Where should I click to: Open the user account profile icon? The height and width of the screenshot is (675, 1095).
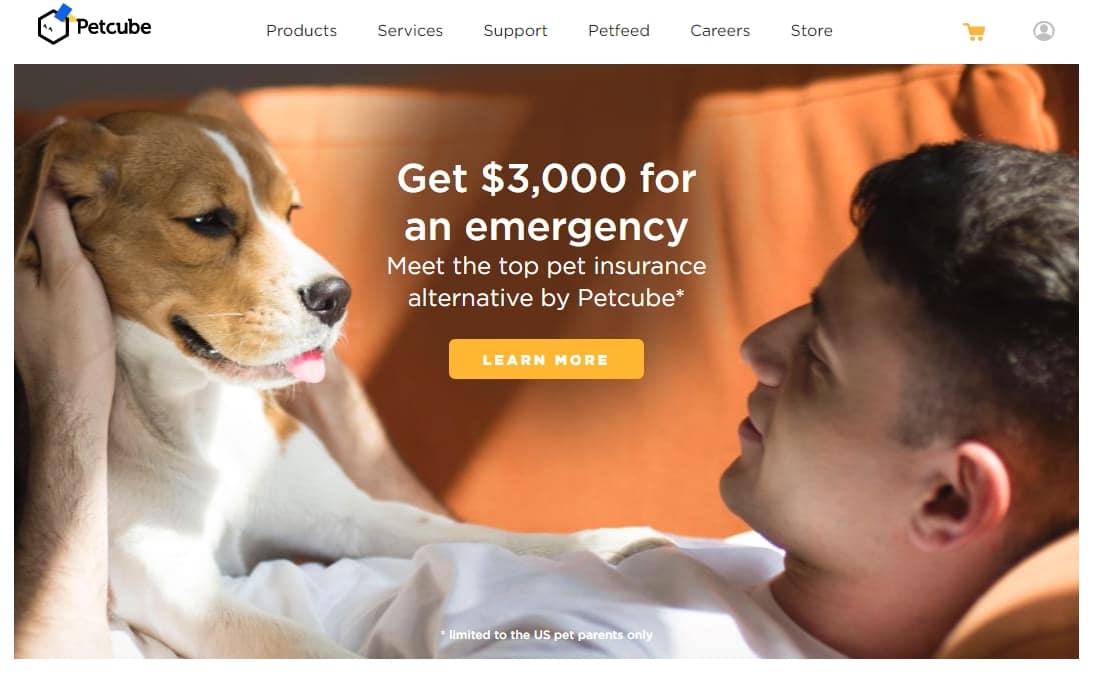[1043, 31]
